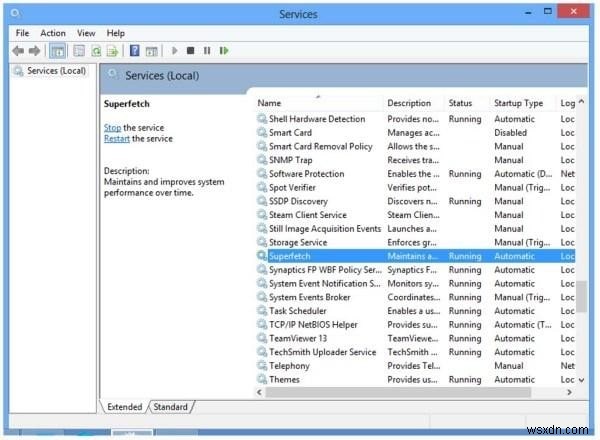Select Services (Local) in console tree
The height and width of the screenshot is (440, 600).
pyautogui.click(x=56, y=71)
